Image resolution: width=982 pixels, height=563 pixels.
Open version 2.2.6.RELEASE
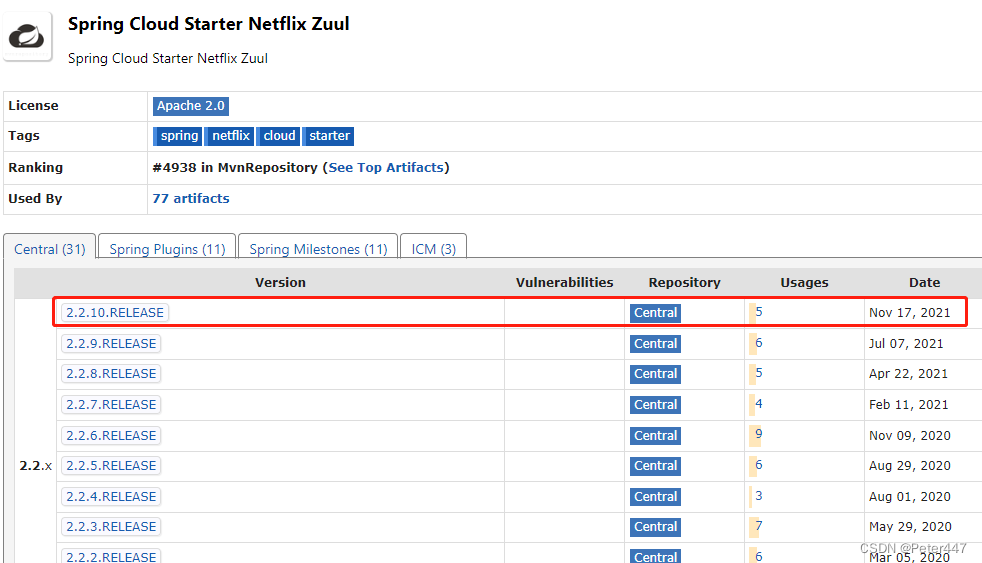(x=111, y=435)
